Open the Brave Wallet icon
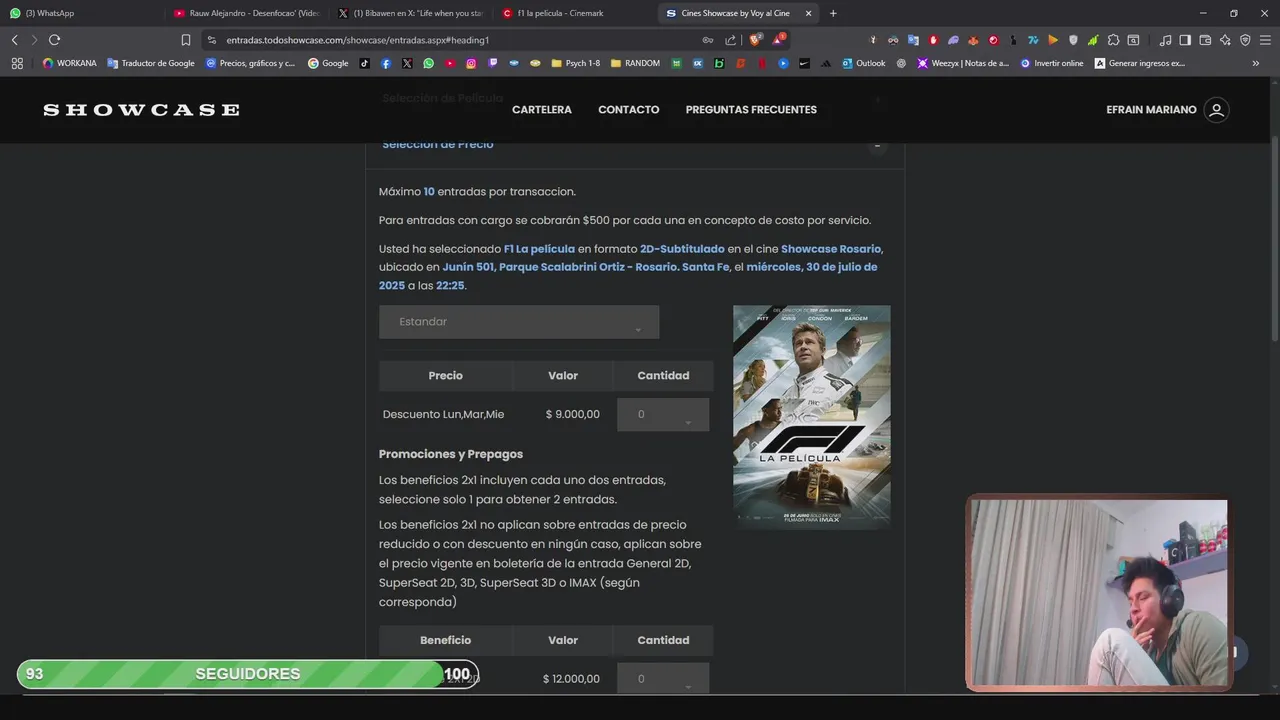This screenshot has height=720, width=1280. tap(1205, 40)
